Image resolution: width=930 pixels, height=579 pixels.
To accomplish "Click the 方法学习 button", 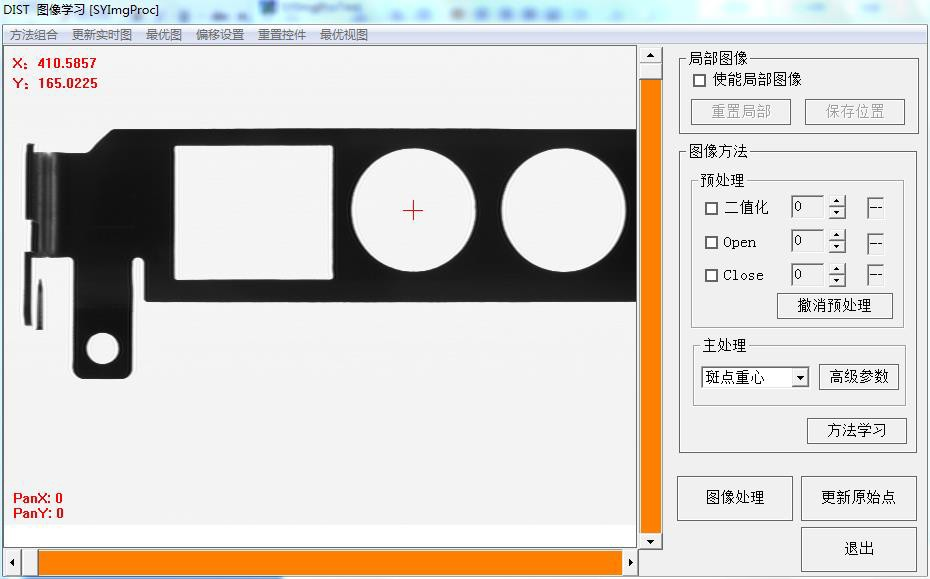I will [856, 430].
